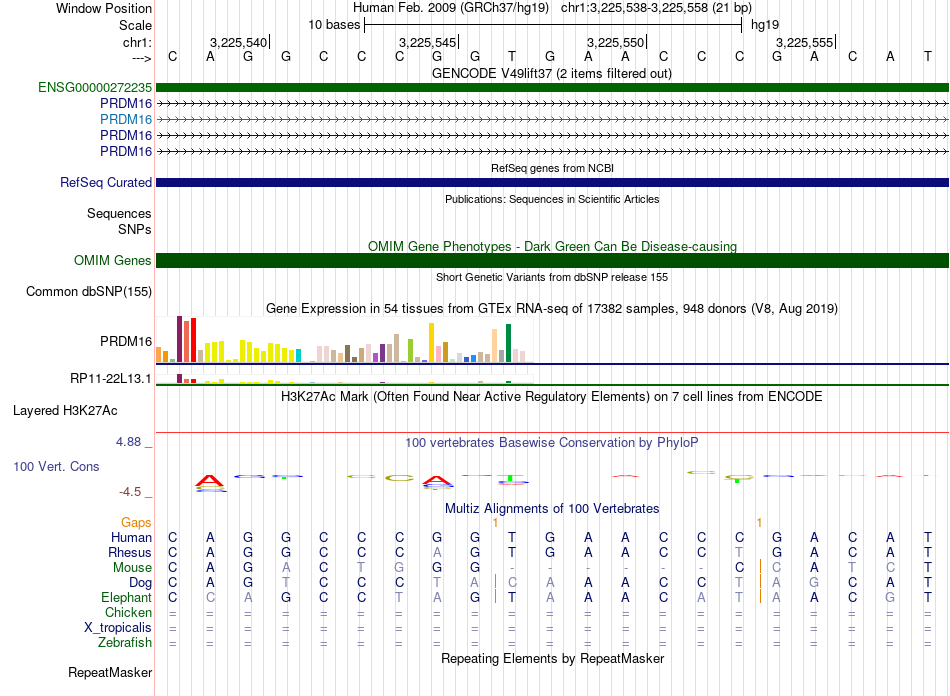Click the PRDM16 GTEx expression label
This screenshot has width=950, height=696.
(126, 342)
